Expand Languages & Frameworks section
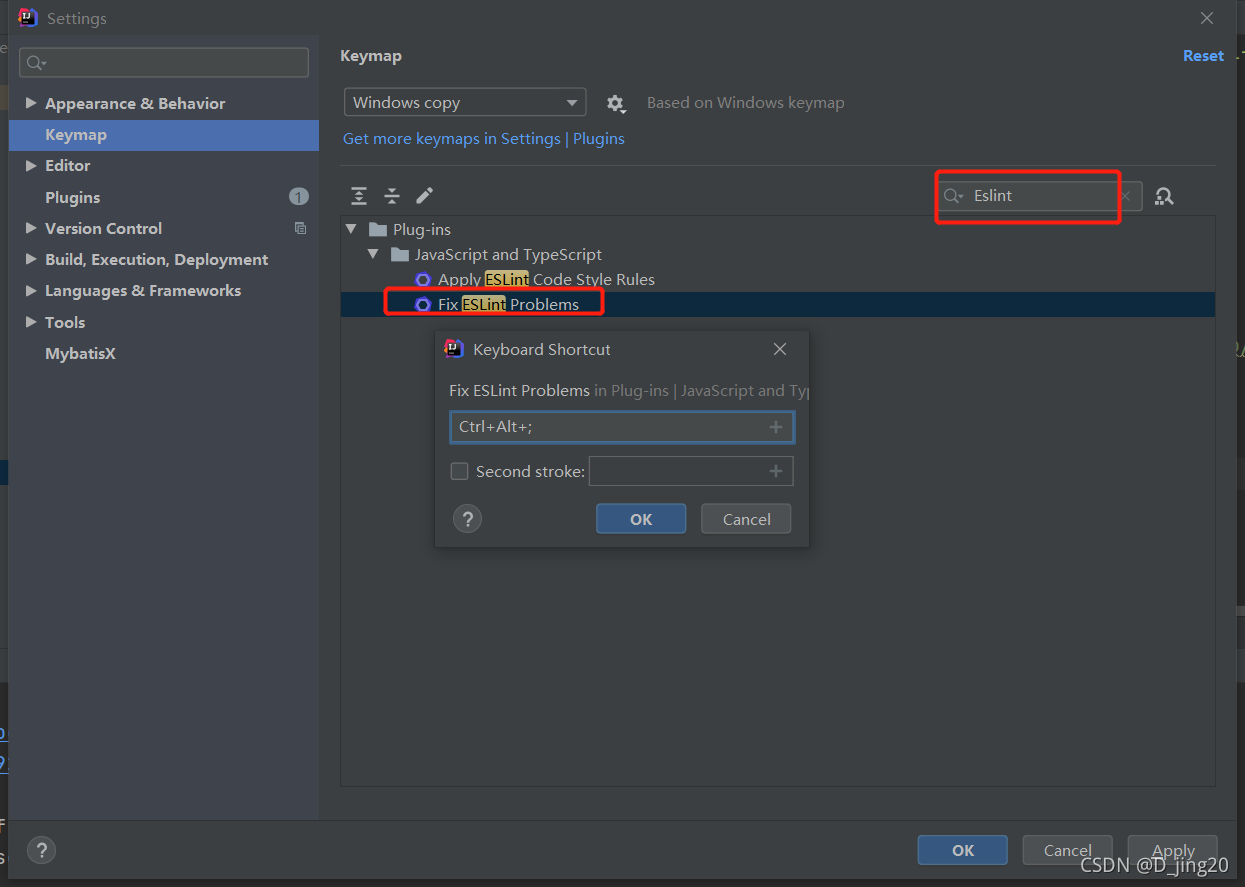This screenshot has height=887, width=1245. pyautogui.click(x=31, y=290)
